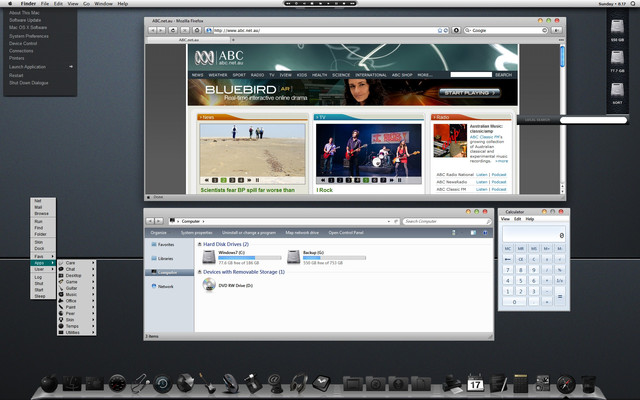Select Software Update in Apple menu
Viewport: 640px width, 400px height.
coord(25,20)
